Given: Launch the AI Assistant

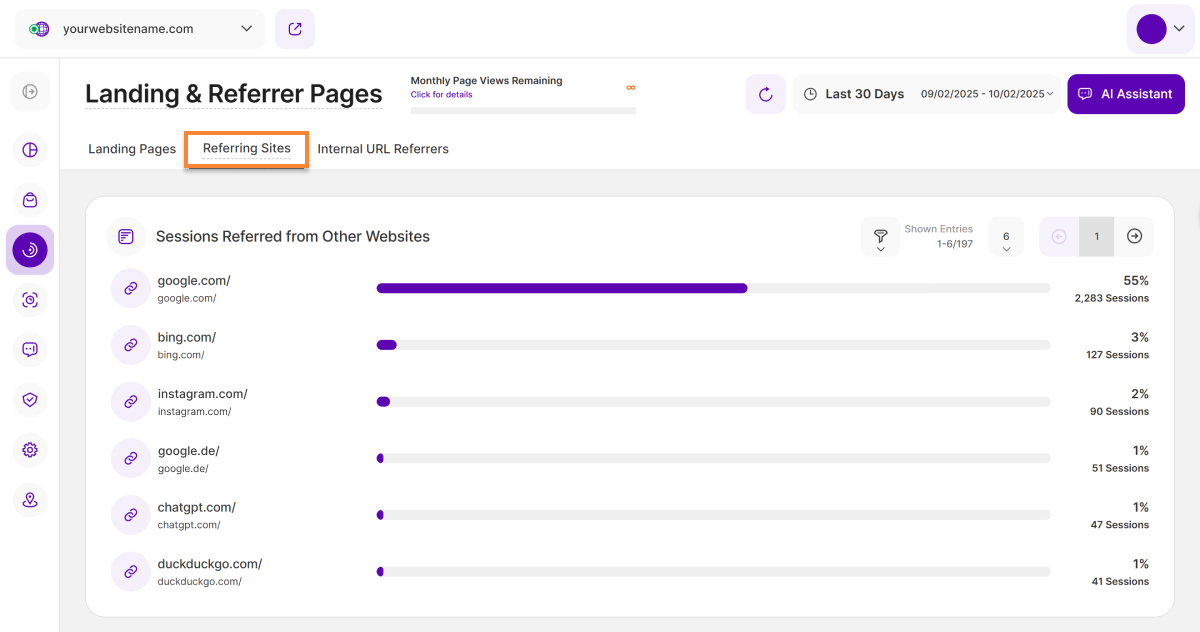Looking at the screenshot, I should click(1126, 94).
